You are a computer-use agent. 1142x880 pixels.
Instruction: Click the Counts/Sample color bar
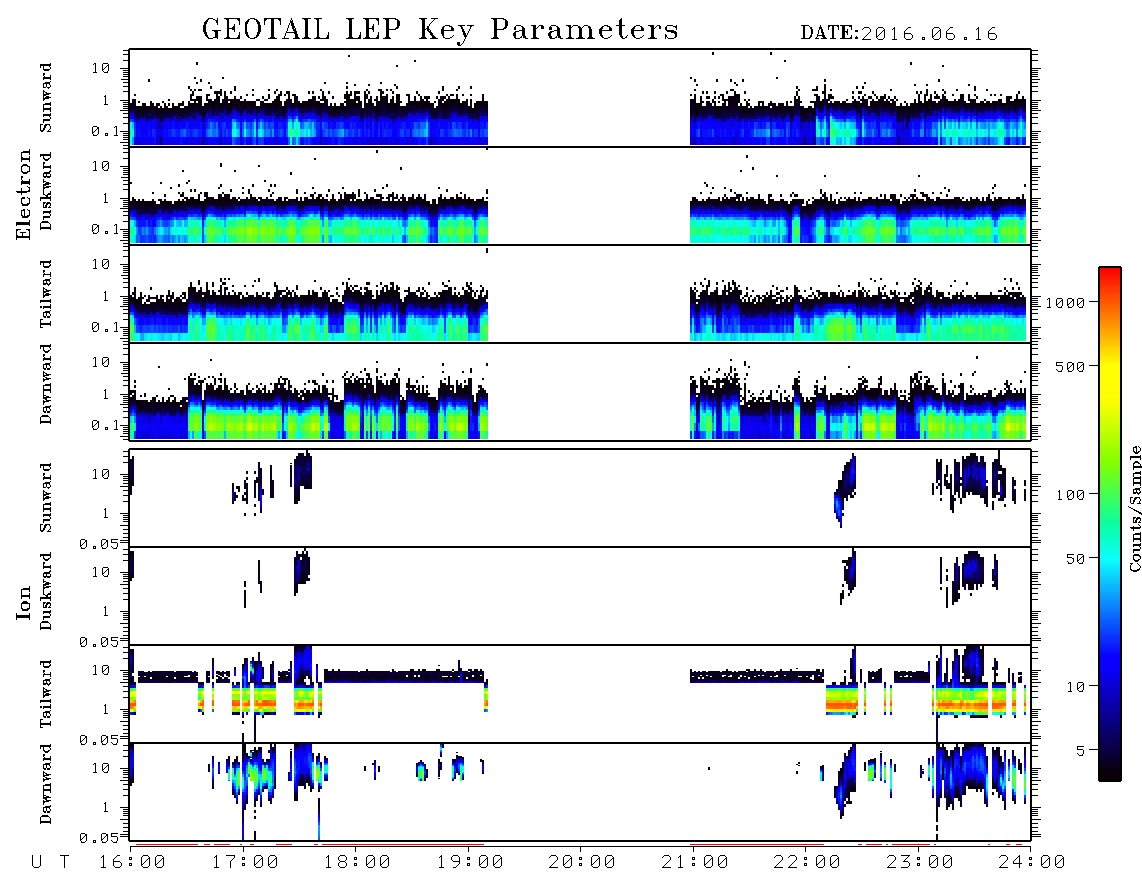(1110, 524)
